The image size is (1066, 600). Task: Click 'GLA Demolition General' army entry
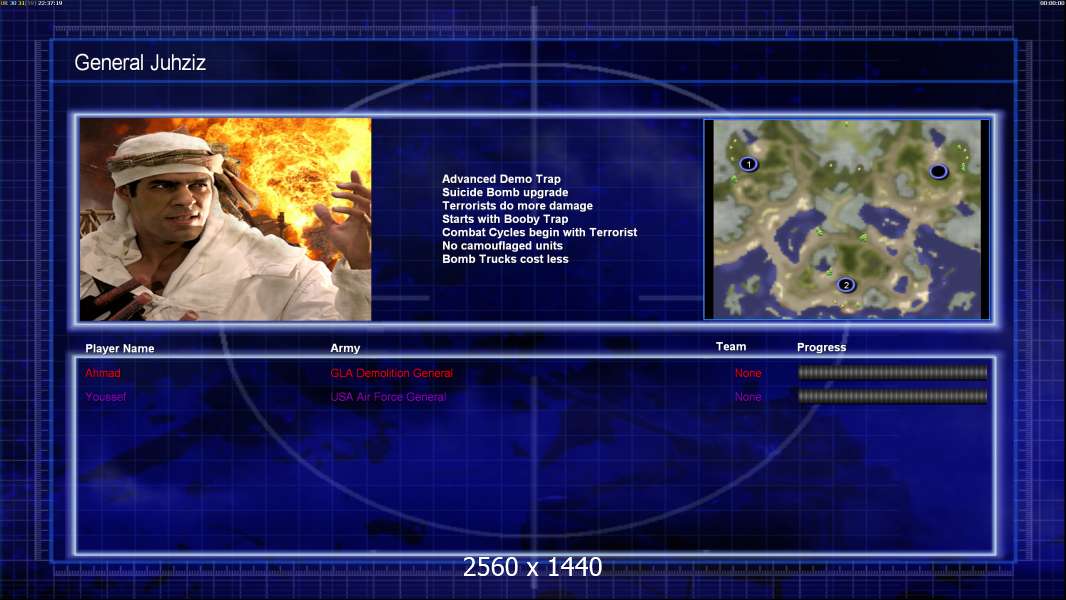point(392,373)
